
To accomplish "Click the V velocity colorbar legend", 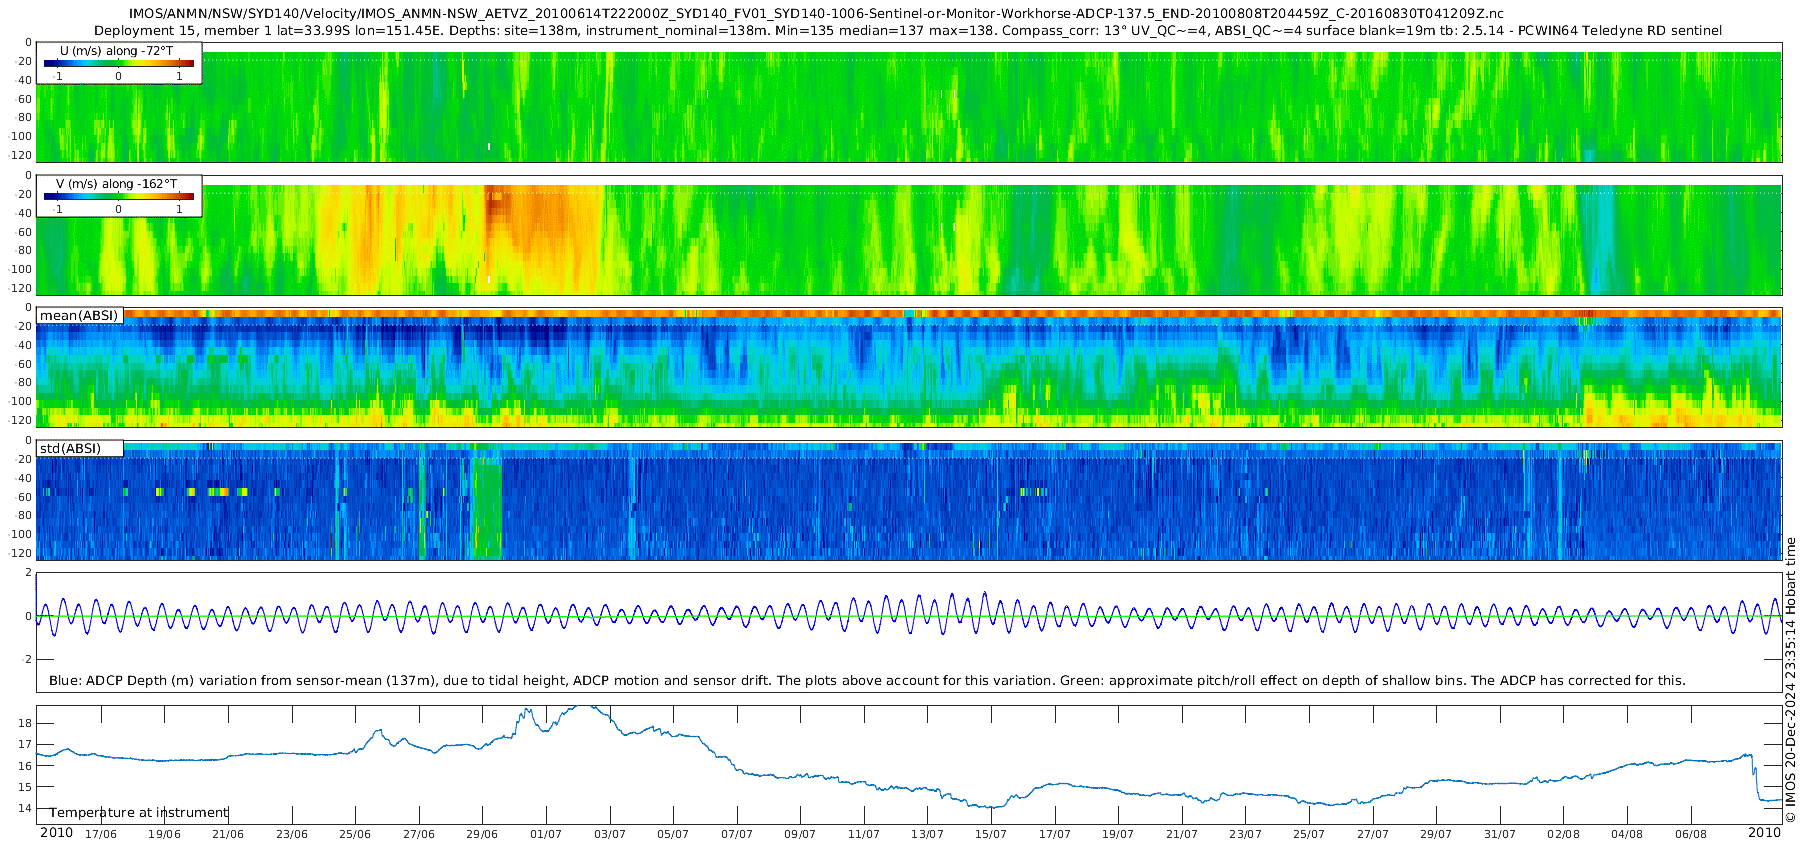I will point(118,197).
